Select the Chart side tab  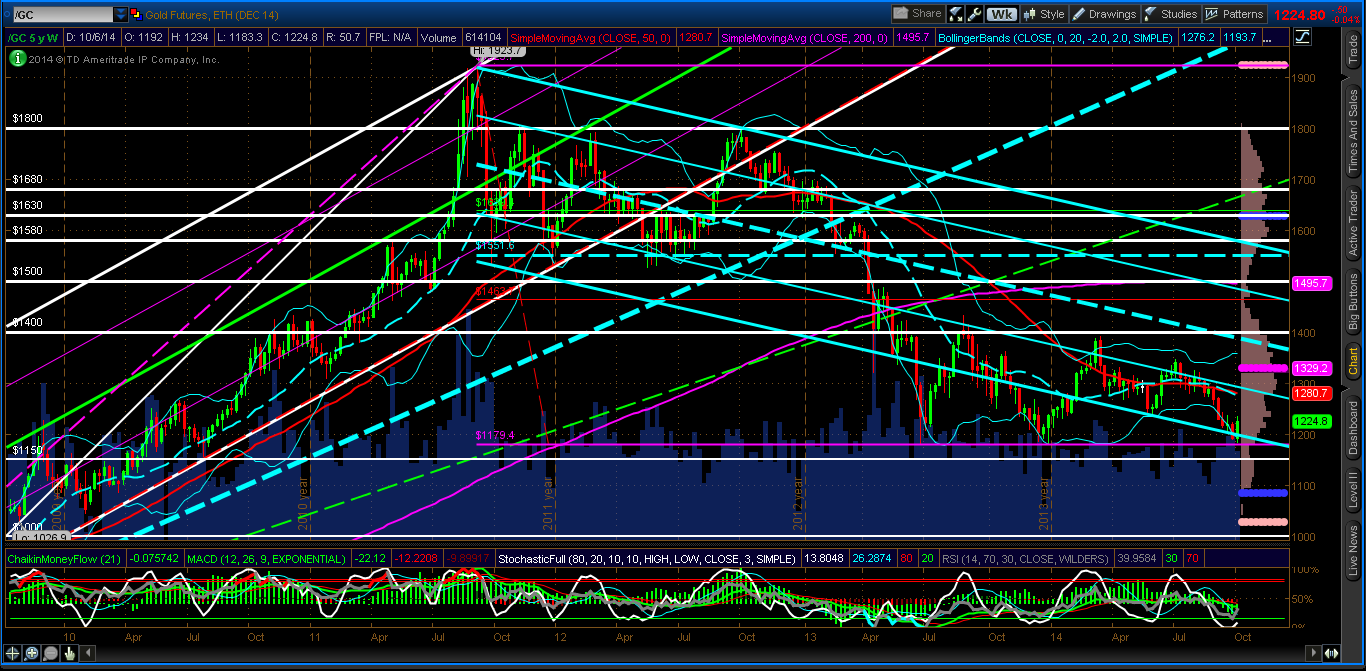[x=1353, y=363]
